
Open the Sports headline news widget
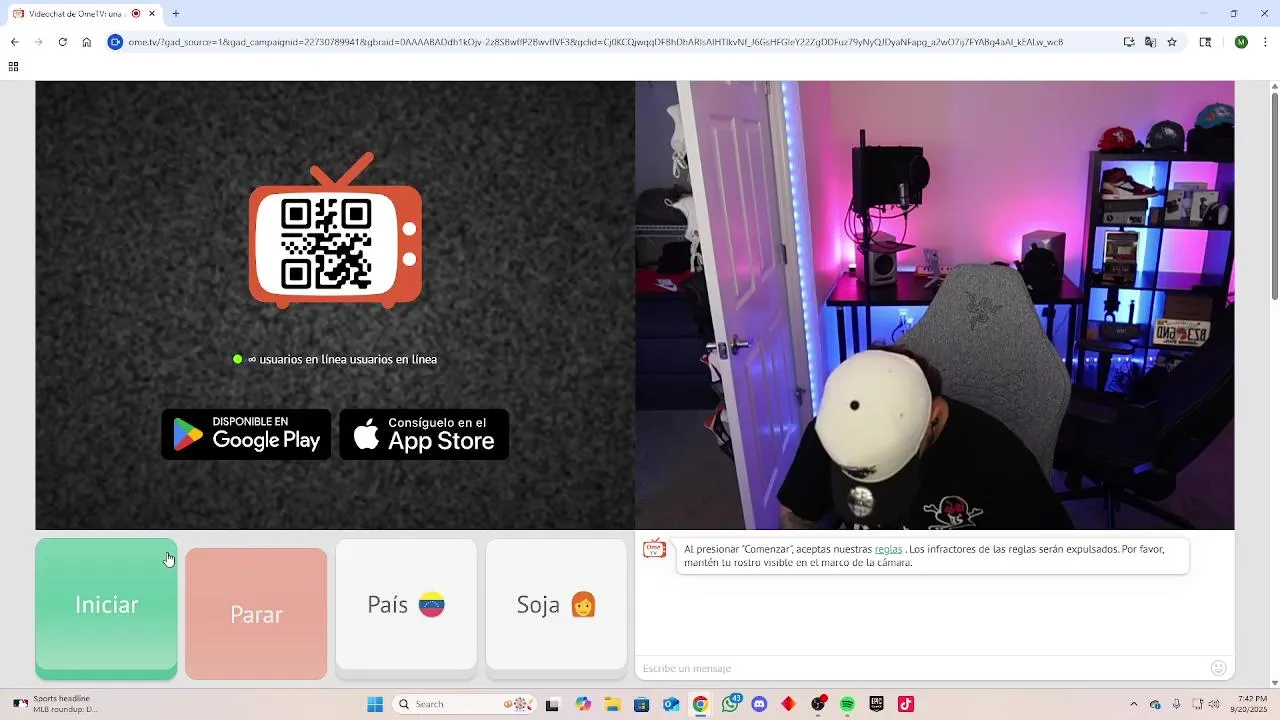[x=56, y=704]
